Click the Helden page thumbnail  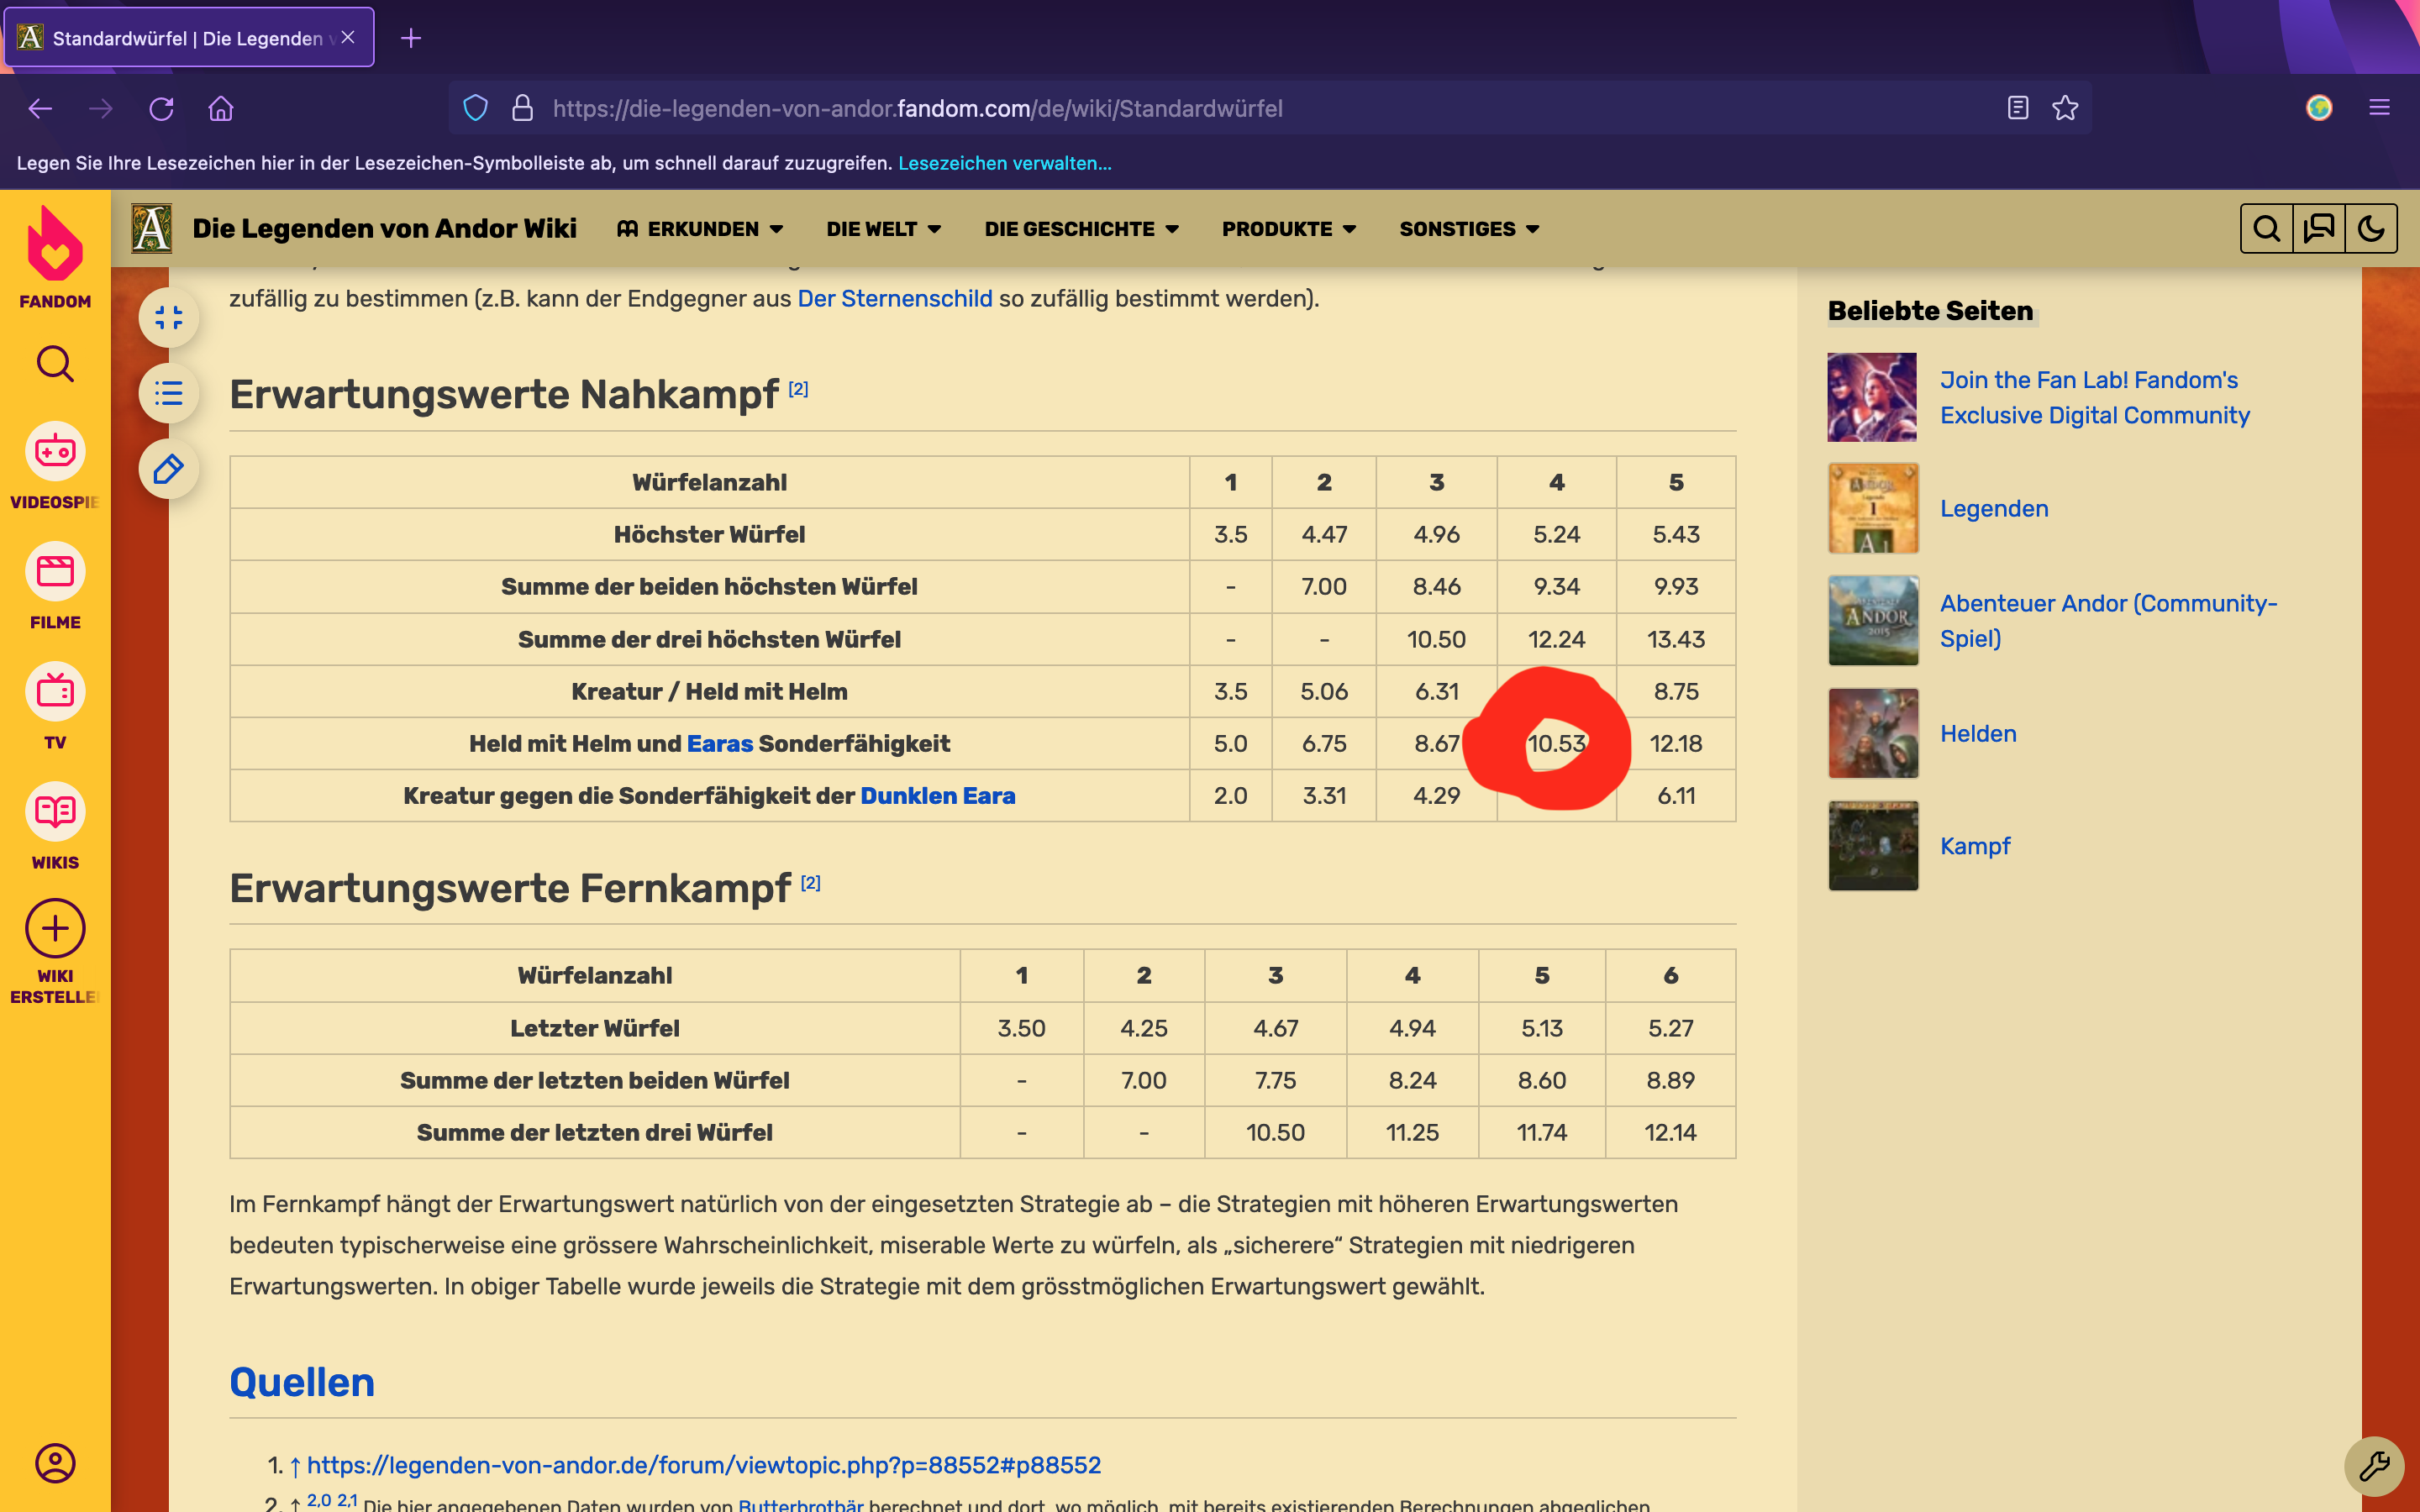point(1873,733)
